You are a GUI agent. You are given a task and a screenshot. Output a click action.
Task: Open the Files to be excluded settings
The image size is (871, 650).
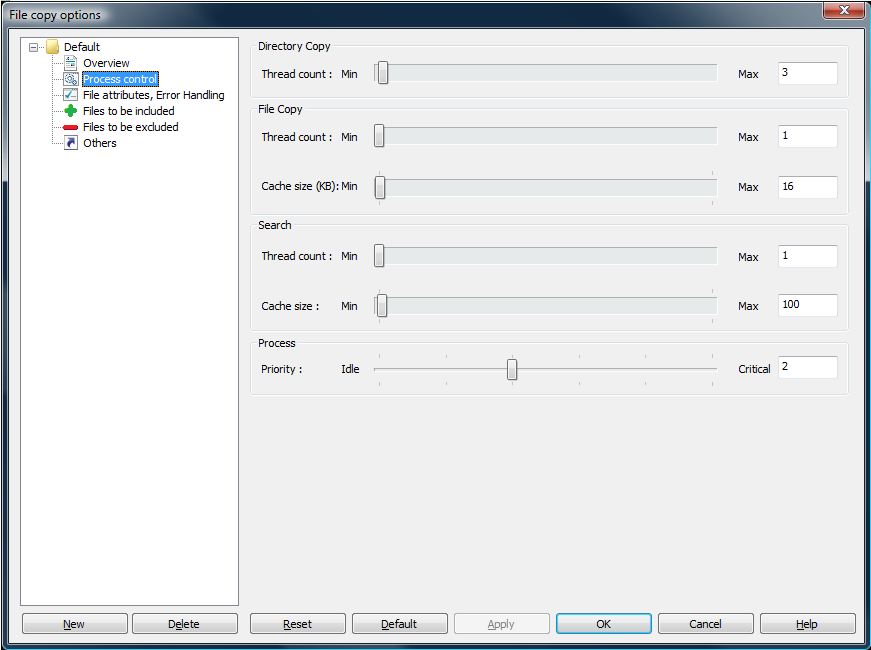pyautogui.click(x=130, y=127)
